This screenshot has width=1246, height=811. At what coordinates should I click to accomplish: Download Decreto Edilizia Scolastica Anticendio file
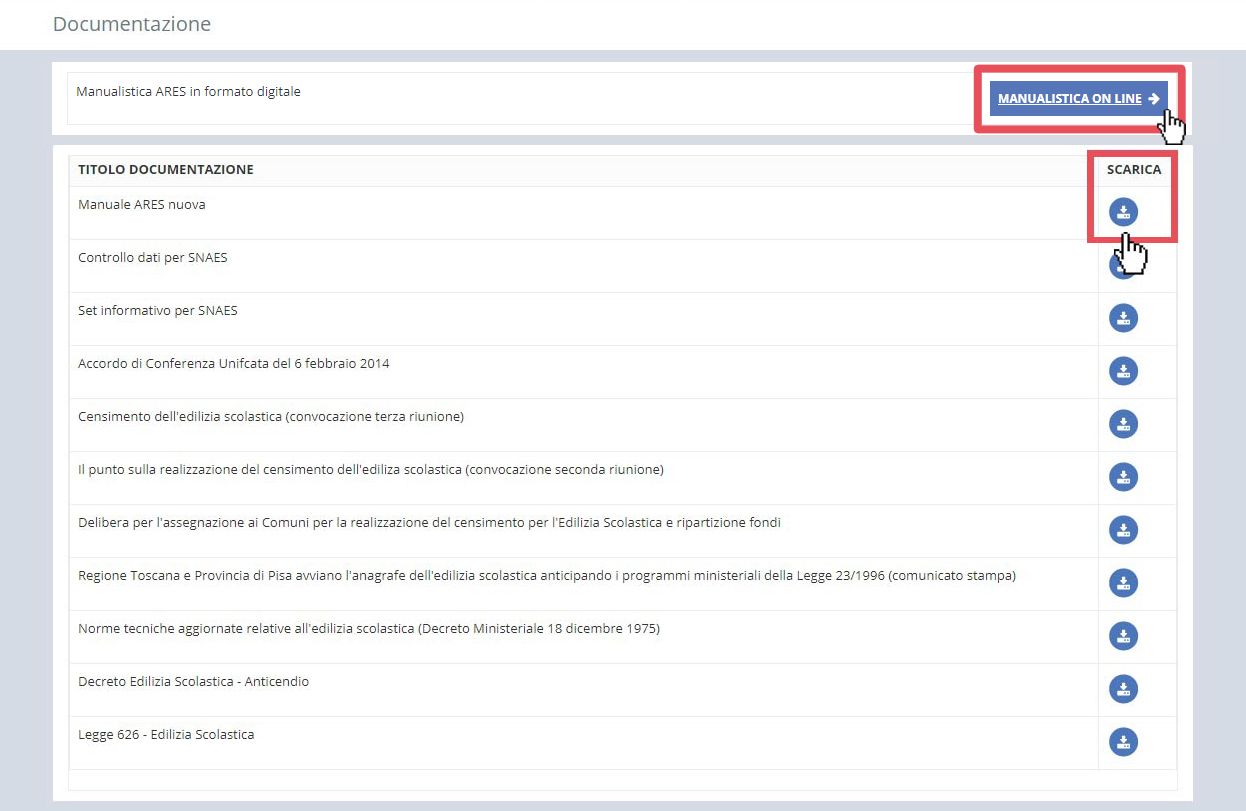1123,689
